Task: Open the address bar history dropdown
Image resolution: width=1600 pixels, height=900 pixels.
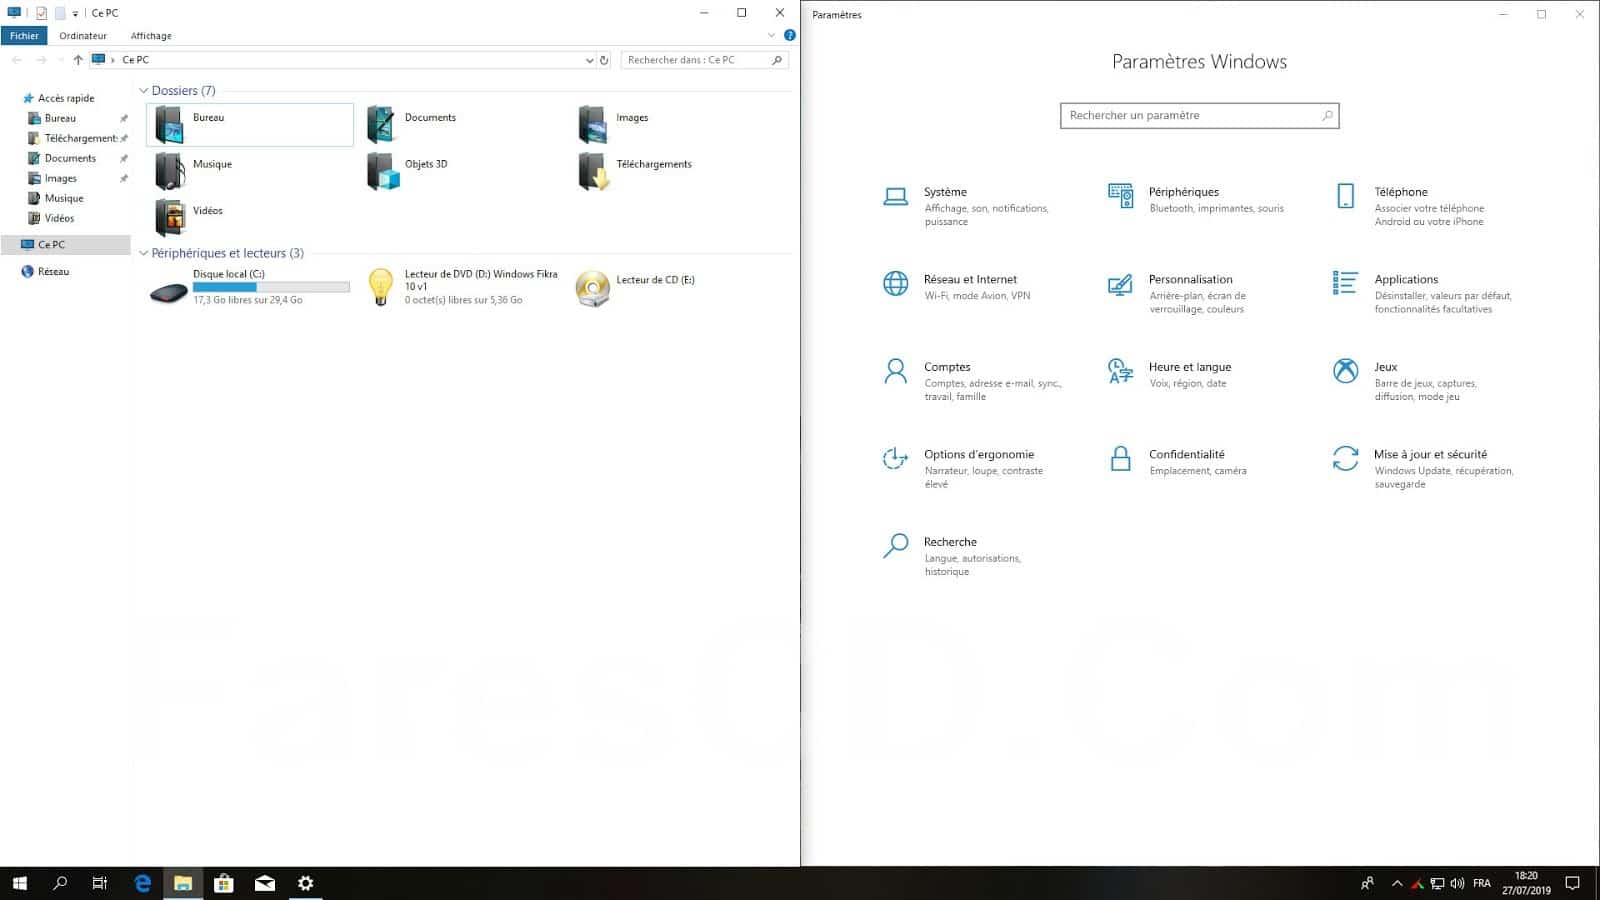Action: pyautogui.click(x=589, y=60)
